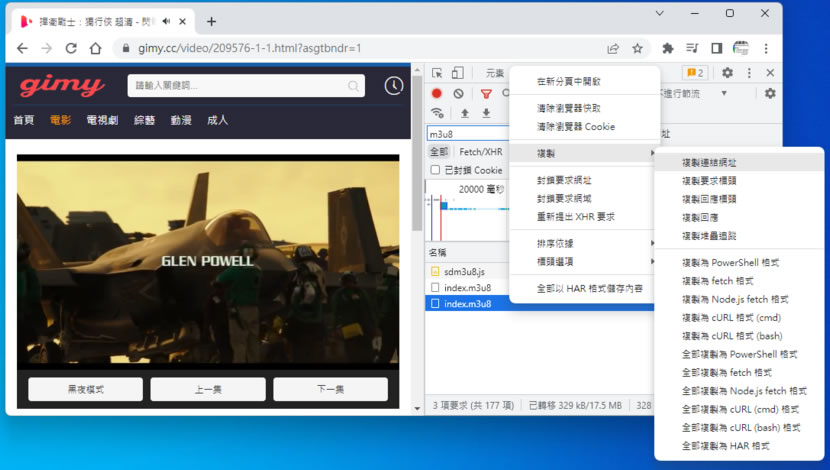Viewport: 830px width, 470px height.
Task: Share this page using the share icon
Action: coord(613,49)
